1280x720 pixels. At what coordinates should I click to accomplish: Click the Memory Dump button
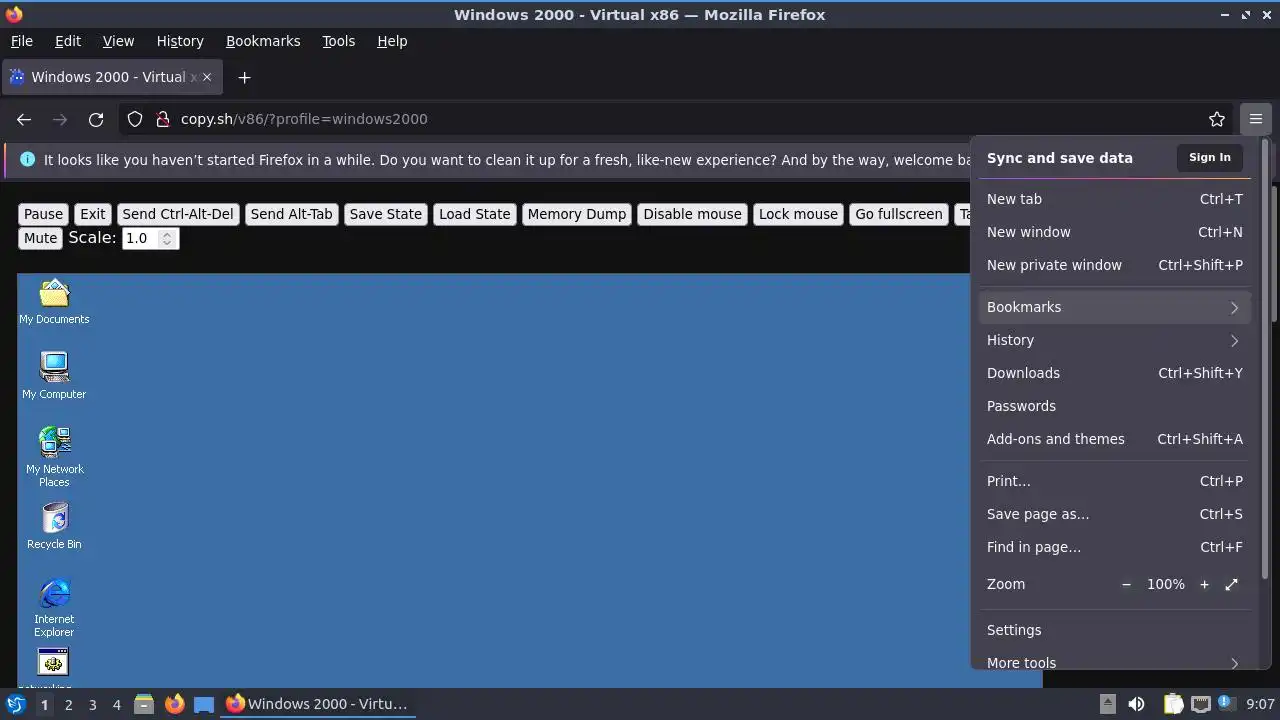tap(577, 214)
